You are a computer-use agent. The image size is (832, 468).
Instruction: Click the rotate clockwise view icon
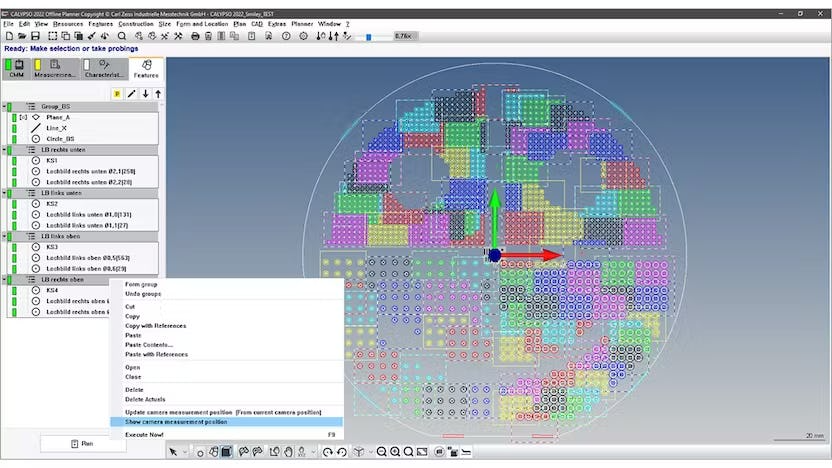[x=327, y=452]
